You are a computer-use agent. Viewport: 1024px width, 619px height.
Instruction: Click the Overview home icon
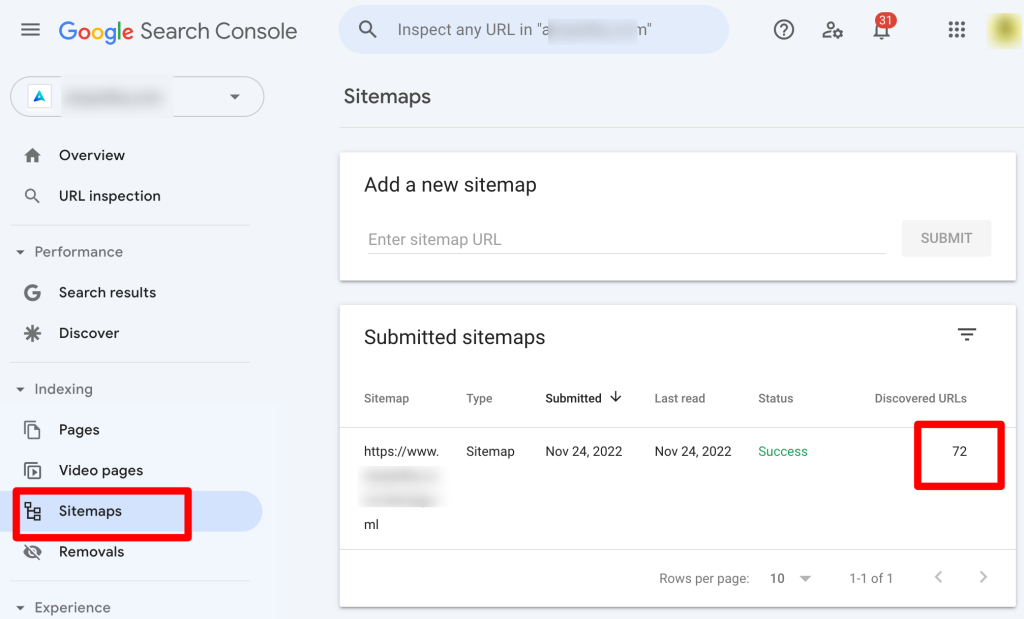[x=32, y=155]
